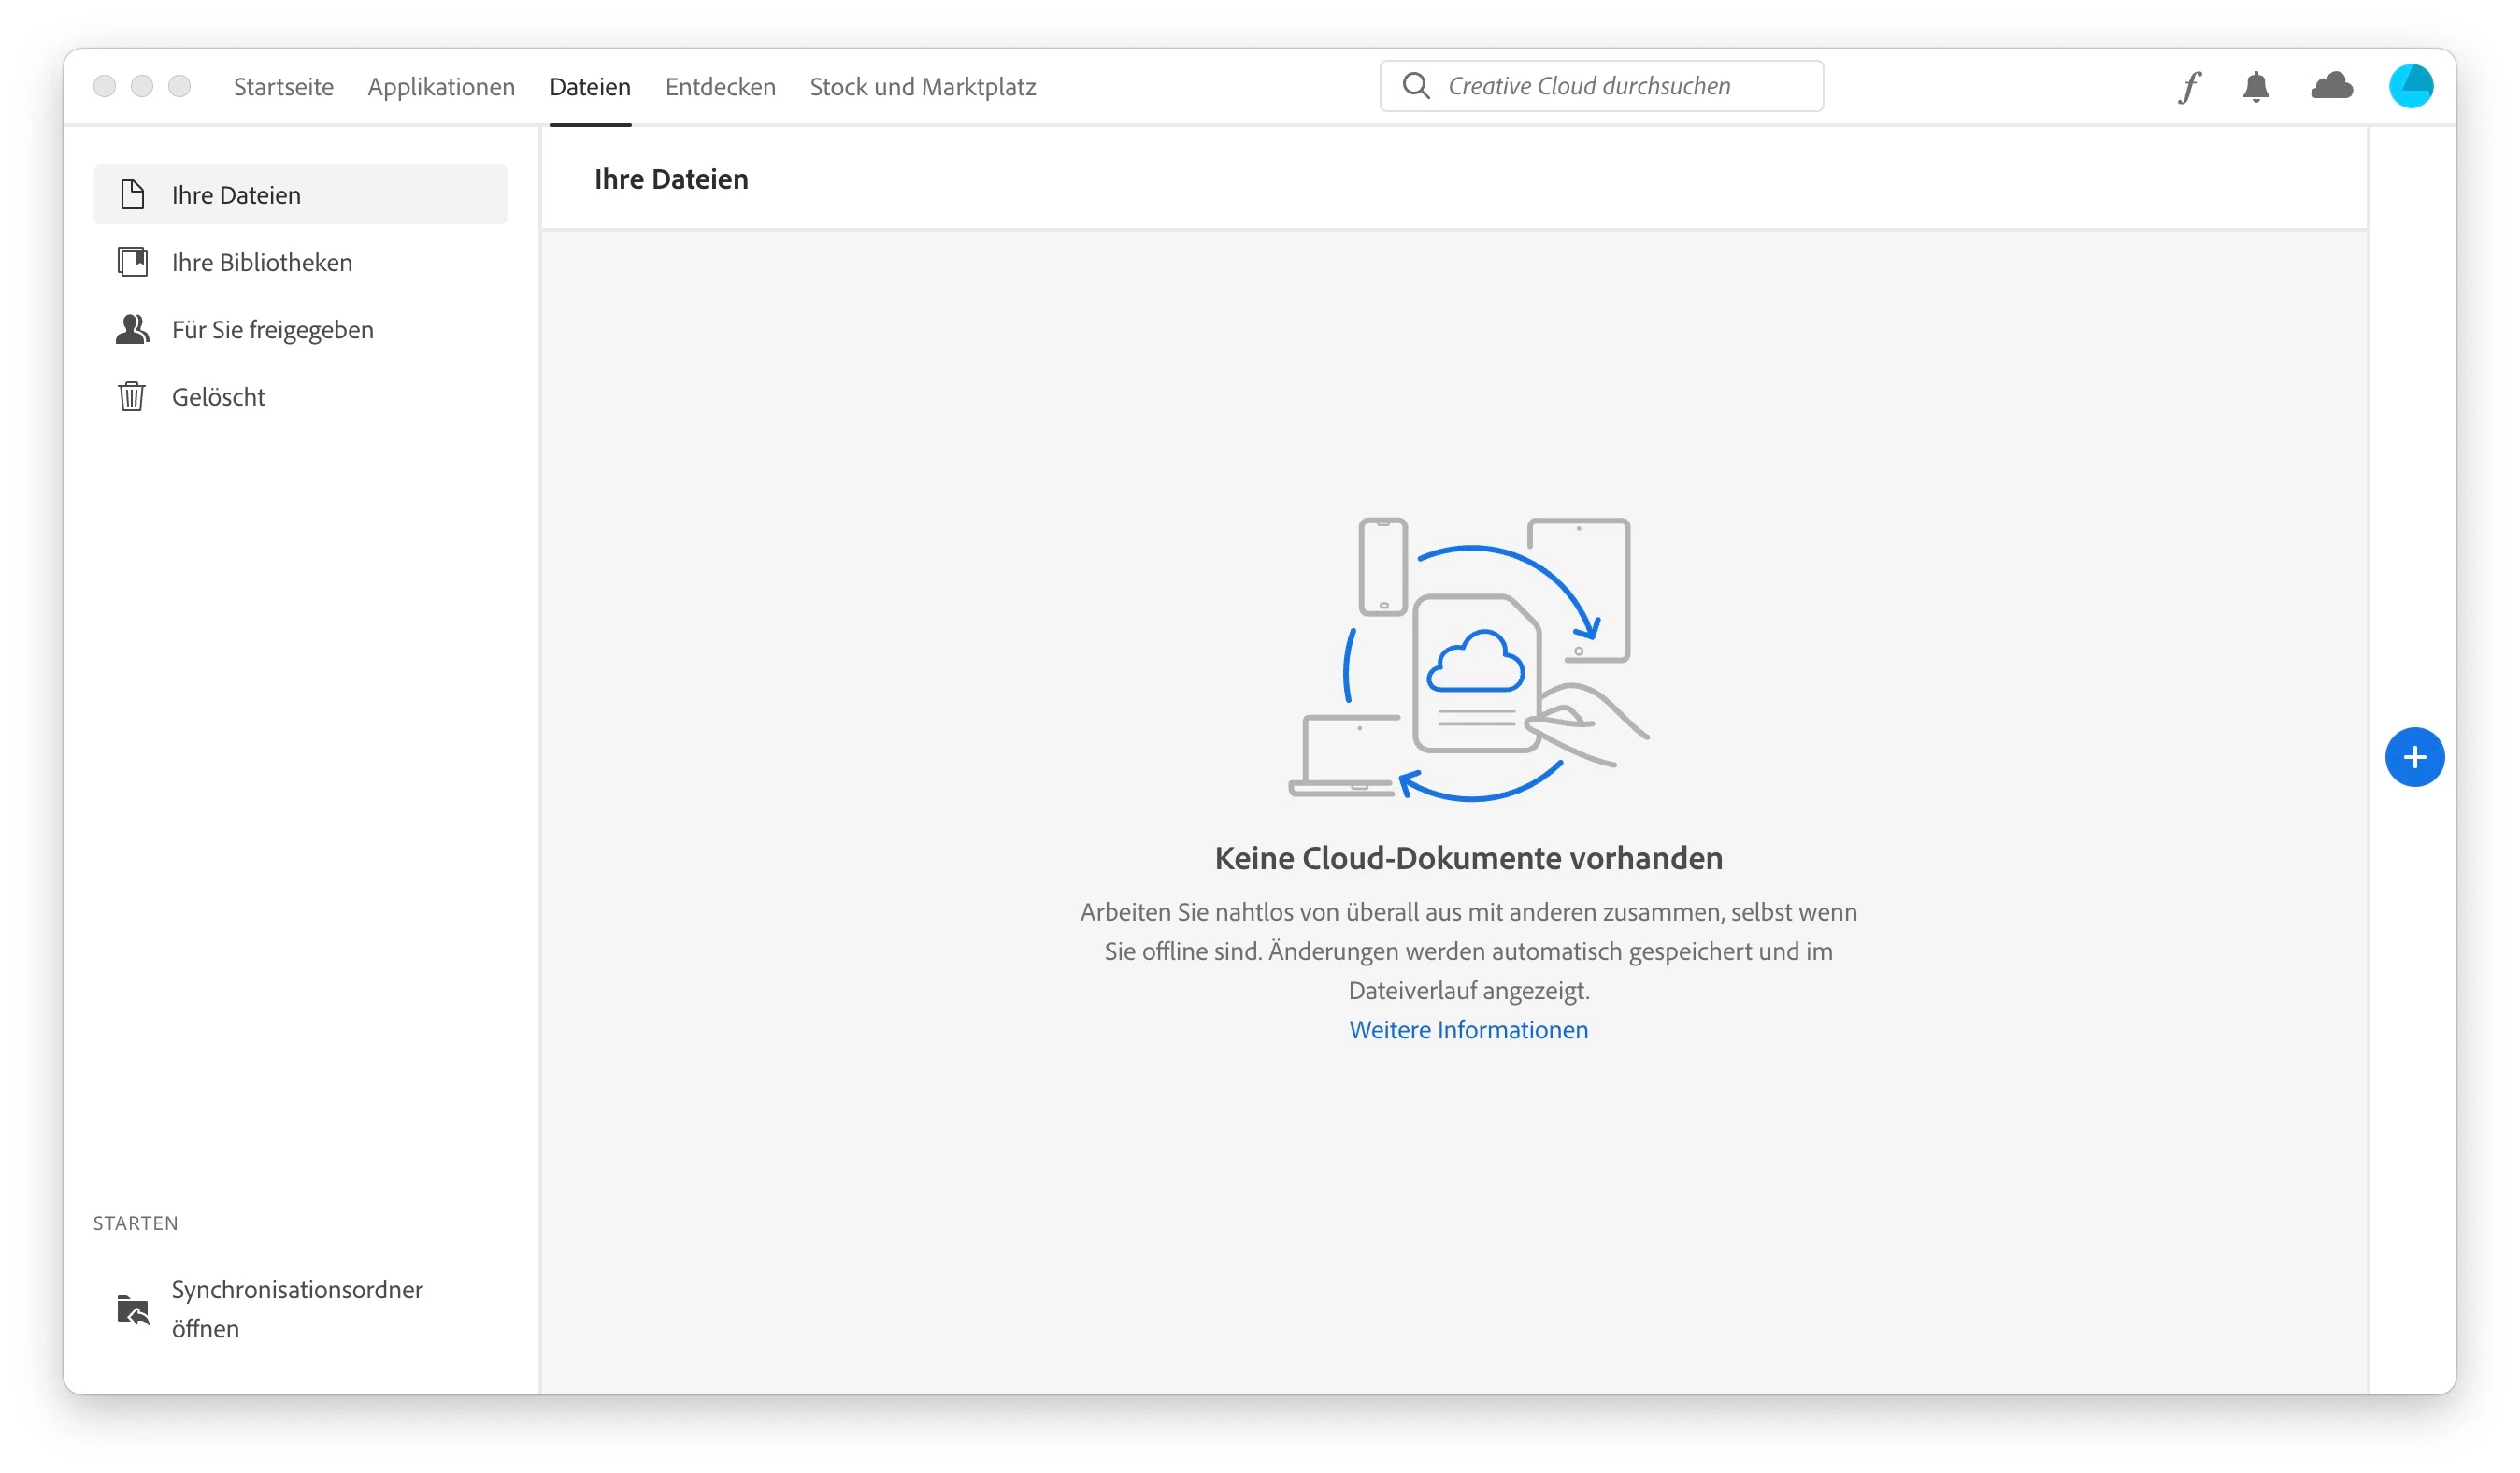Click the library icon for Ihre Bibliotheken
This screenshot has height=1473, width=2520.
pyautogui.click(x=132, y=262)
